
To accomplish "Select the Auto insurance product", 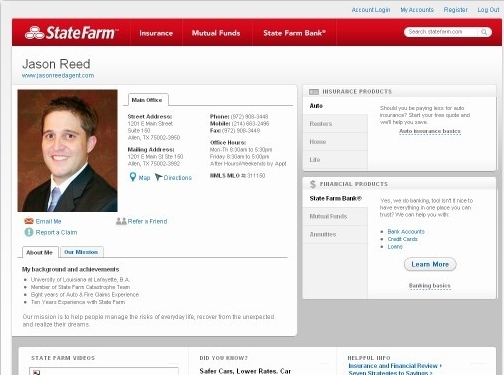I will point(335,106).
